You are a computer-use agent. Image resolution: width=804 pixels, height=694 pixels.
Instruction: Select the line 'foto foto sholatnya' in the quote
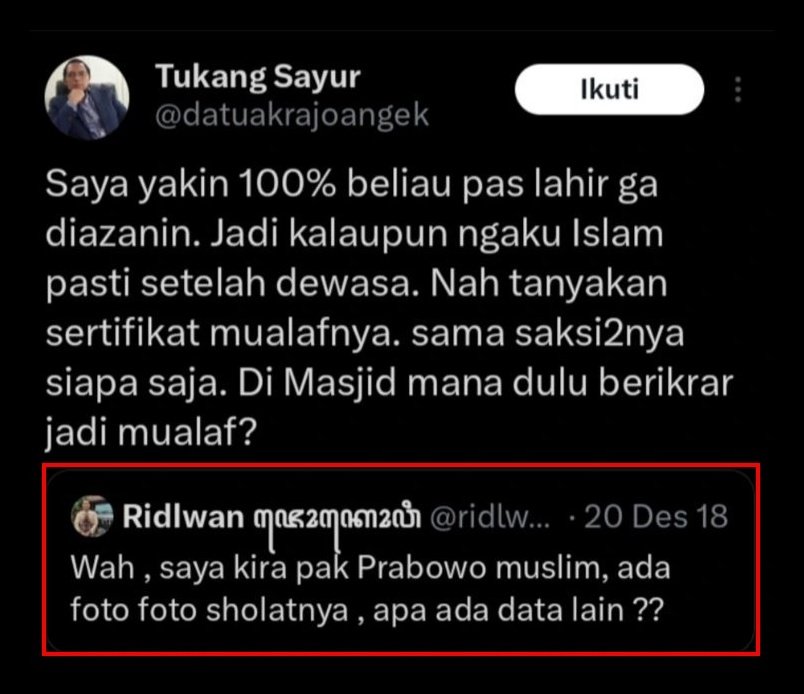tap(209, 611)
